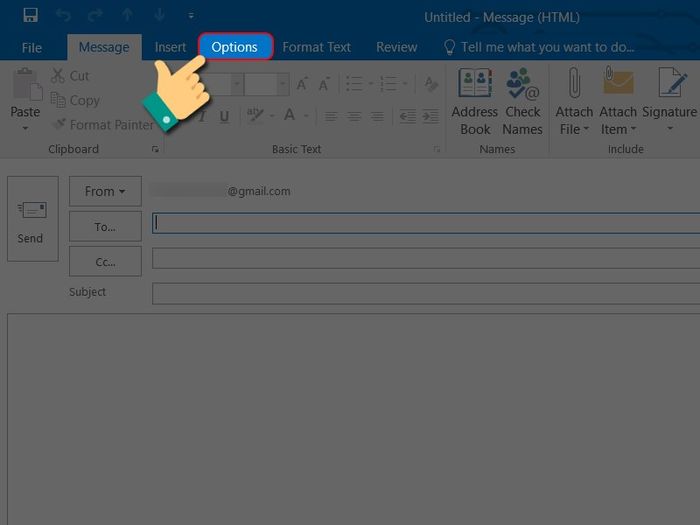Screen dimensions: 700x525
Task: Open the Address Book
Action: [475, 102]
